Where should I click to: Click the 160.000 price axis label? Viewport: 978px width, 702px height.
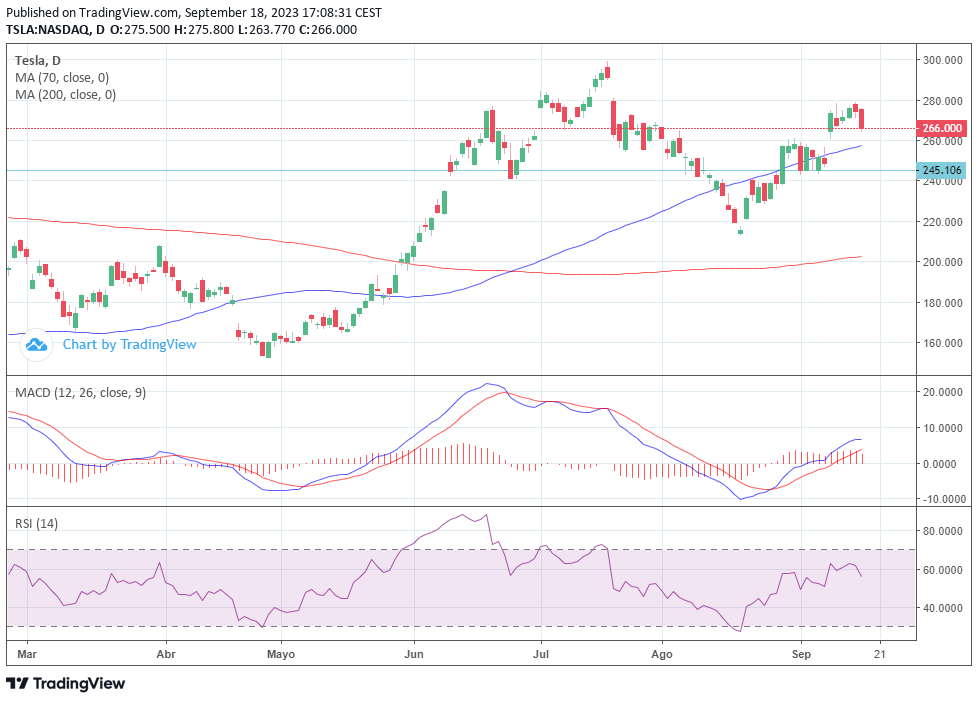[942, 343]
